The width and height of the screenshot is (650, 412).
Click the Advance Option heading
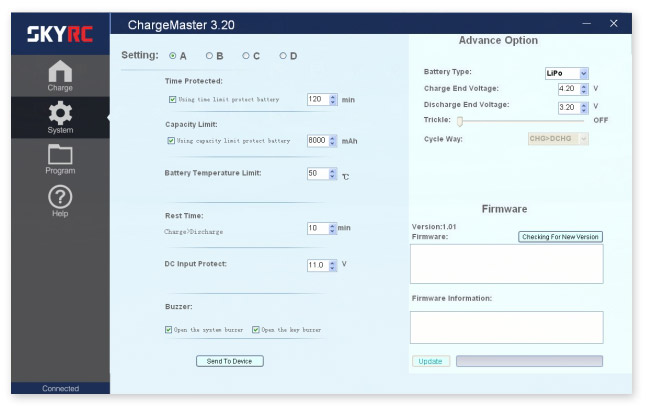pyautogui.click(x=498, y=40)
